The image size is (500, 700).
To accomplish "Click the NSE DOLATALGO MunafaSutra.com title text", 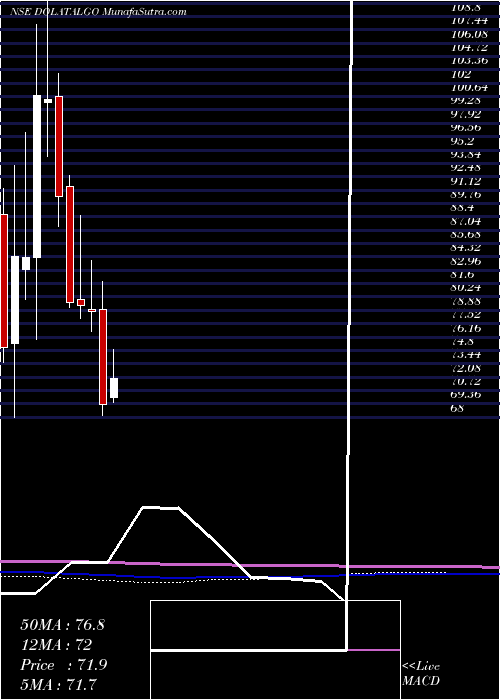I will pyautogui.click(x=98, y=12).
